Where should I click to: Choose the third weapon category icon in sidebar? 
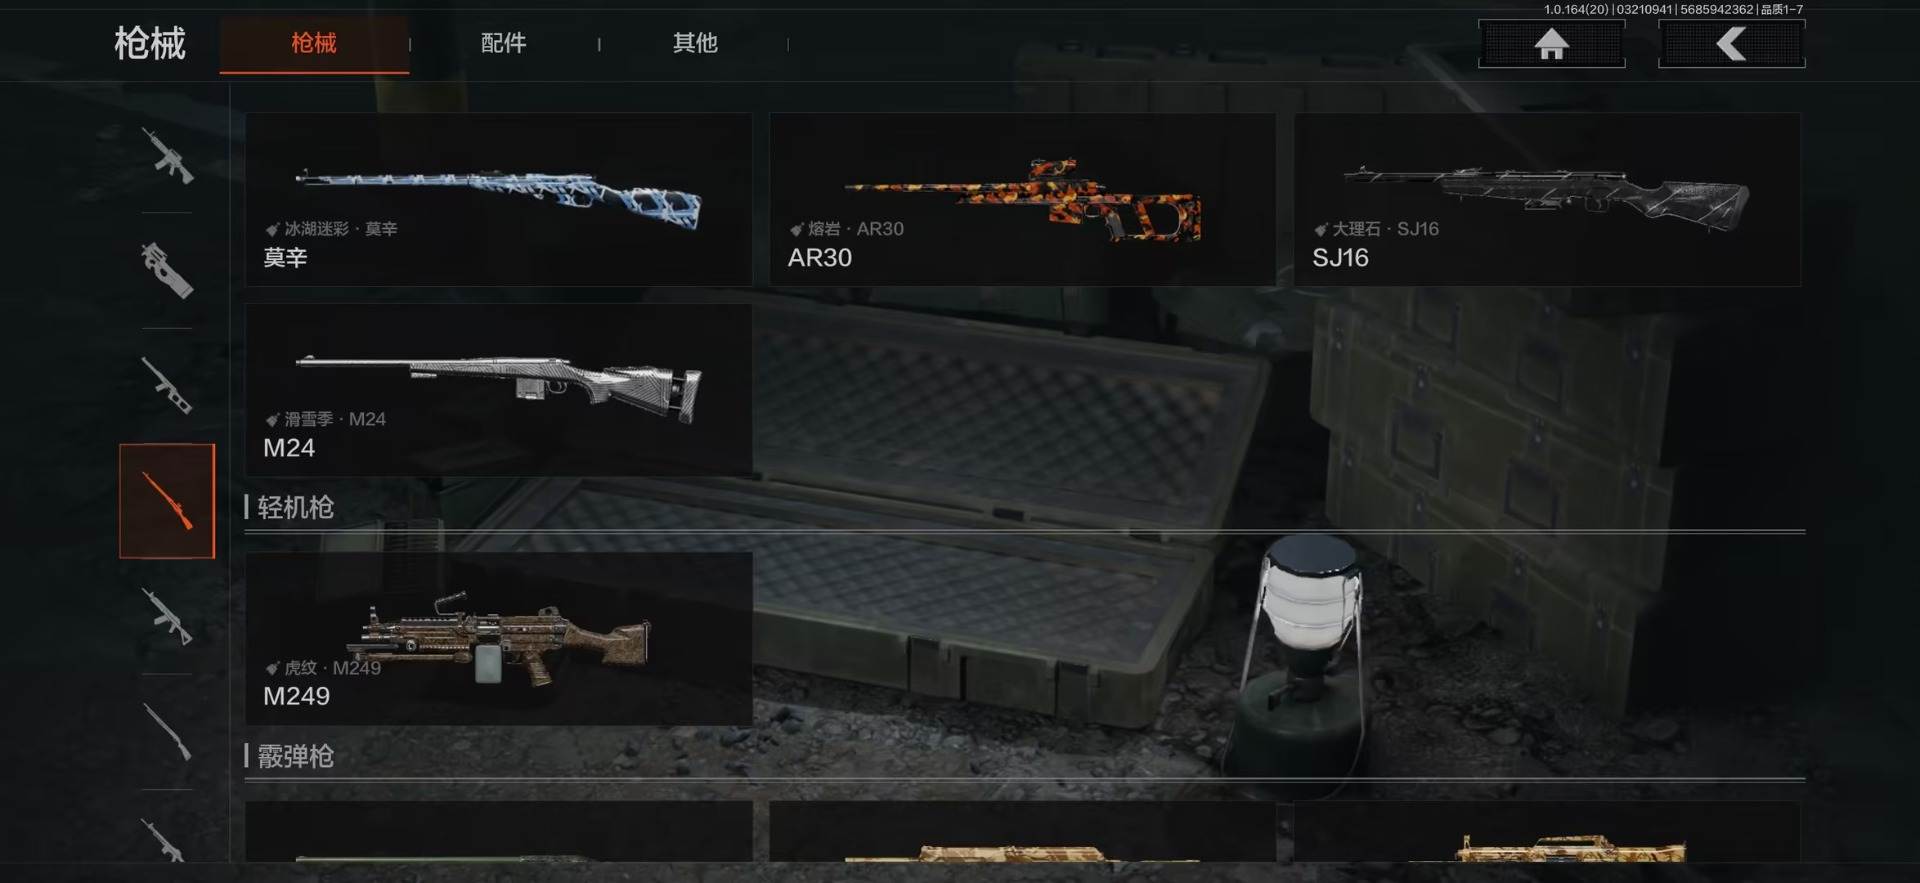pos(167,386)
